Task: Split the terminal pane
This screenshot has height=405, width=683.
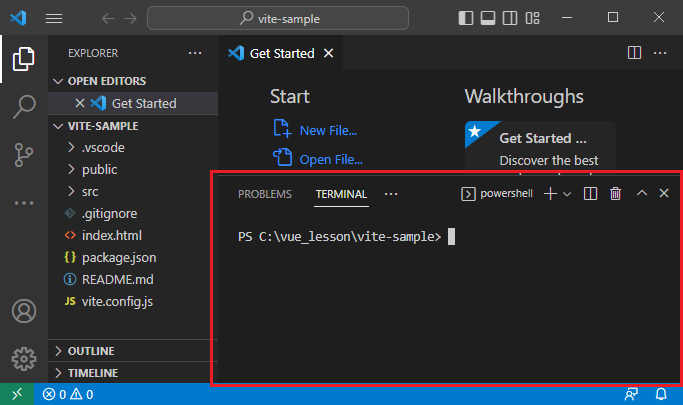Action: point(591,194)
